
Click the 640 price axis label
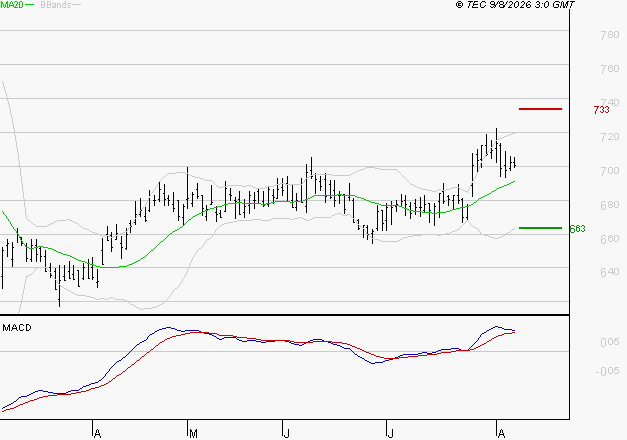coord(610,272)
